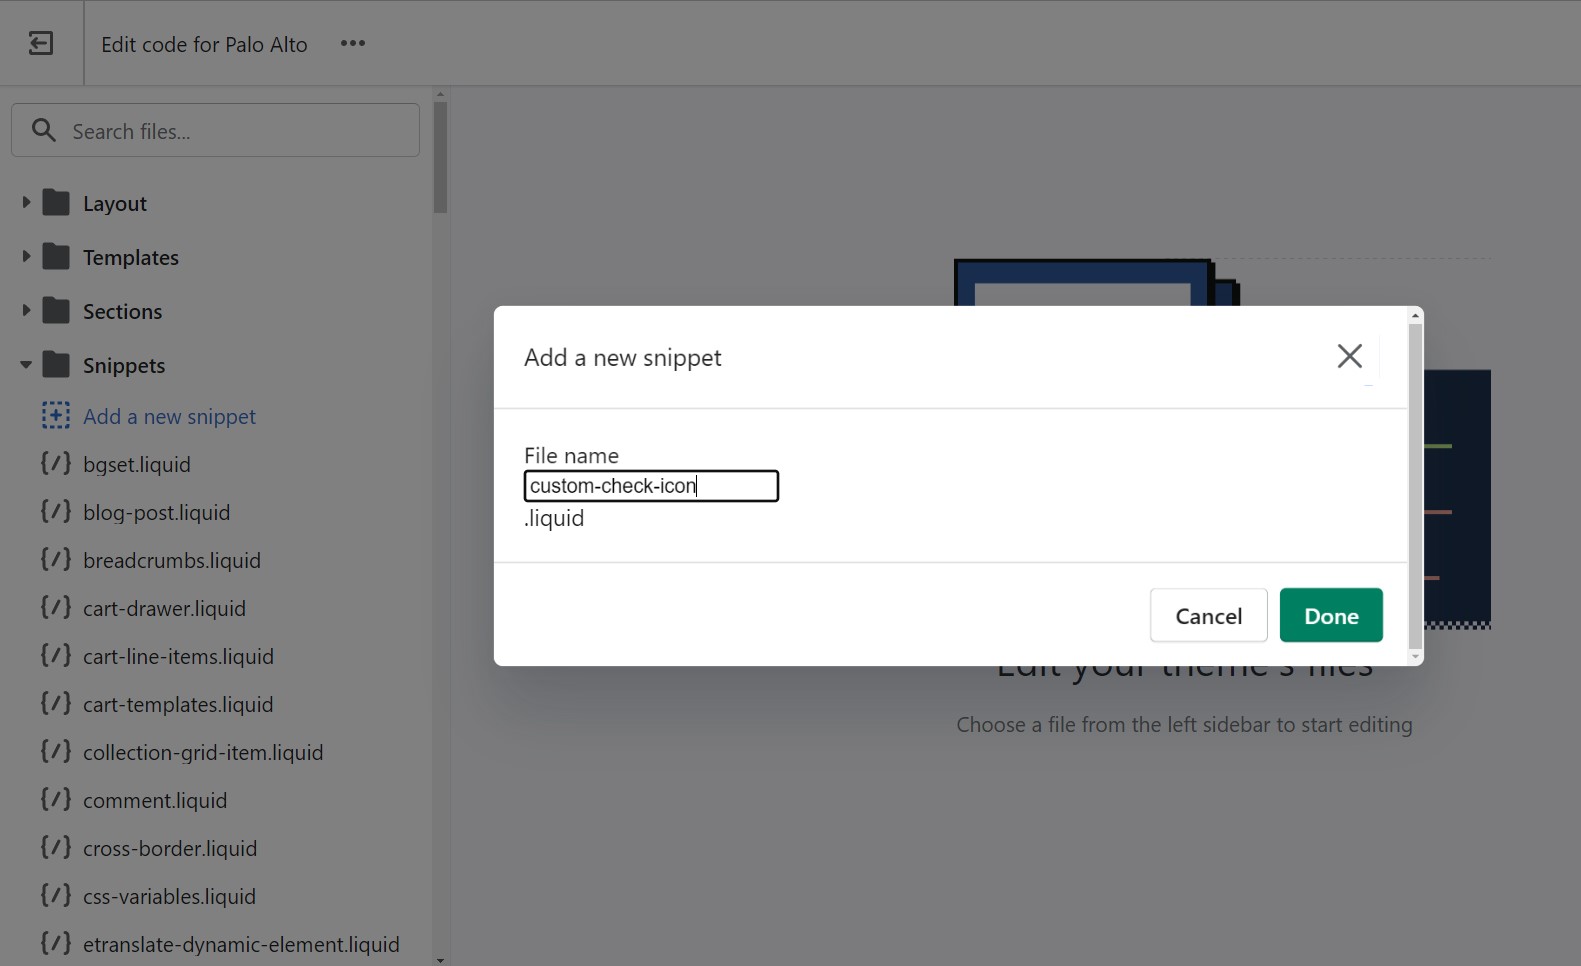Click the Add a new snippet dashed icon
This screenshot has height=966, width=1581.
[x=56, y=416]
